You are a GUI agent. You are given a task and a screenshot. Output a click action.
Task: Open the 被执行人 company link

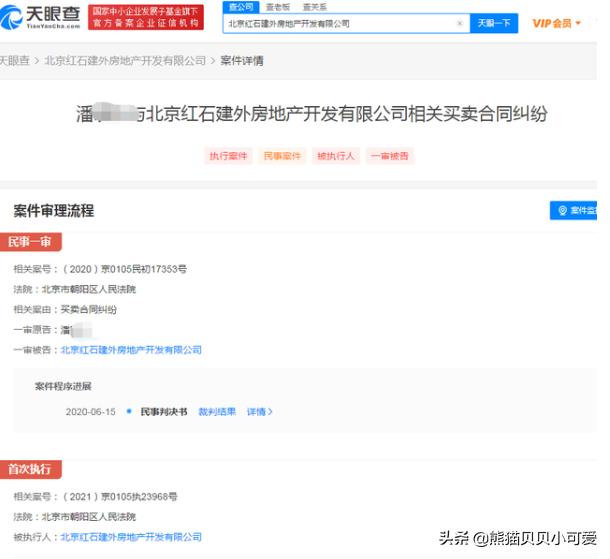pos(131,537)
